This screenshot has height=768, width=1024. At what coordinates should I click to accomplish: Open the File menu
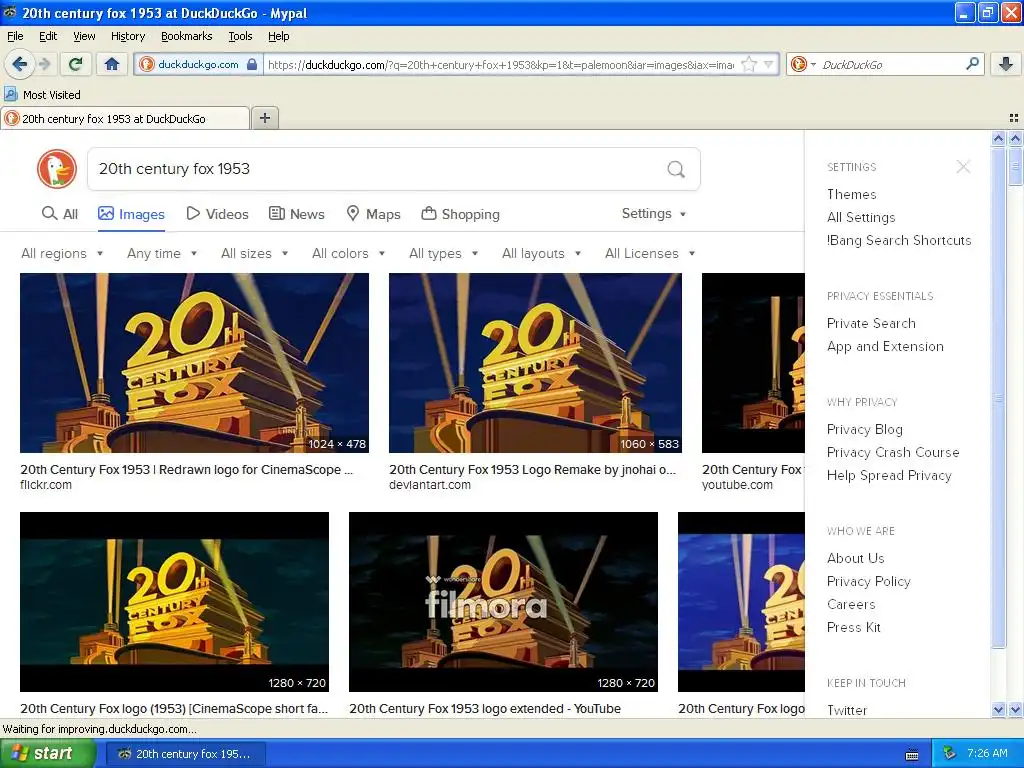coord(15,36)
